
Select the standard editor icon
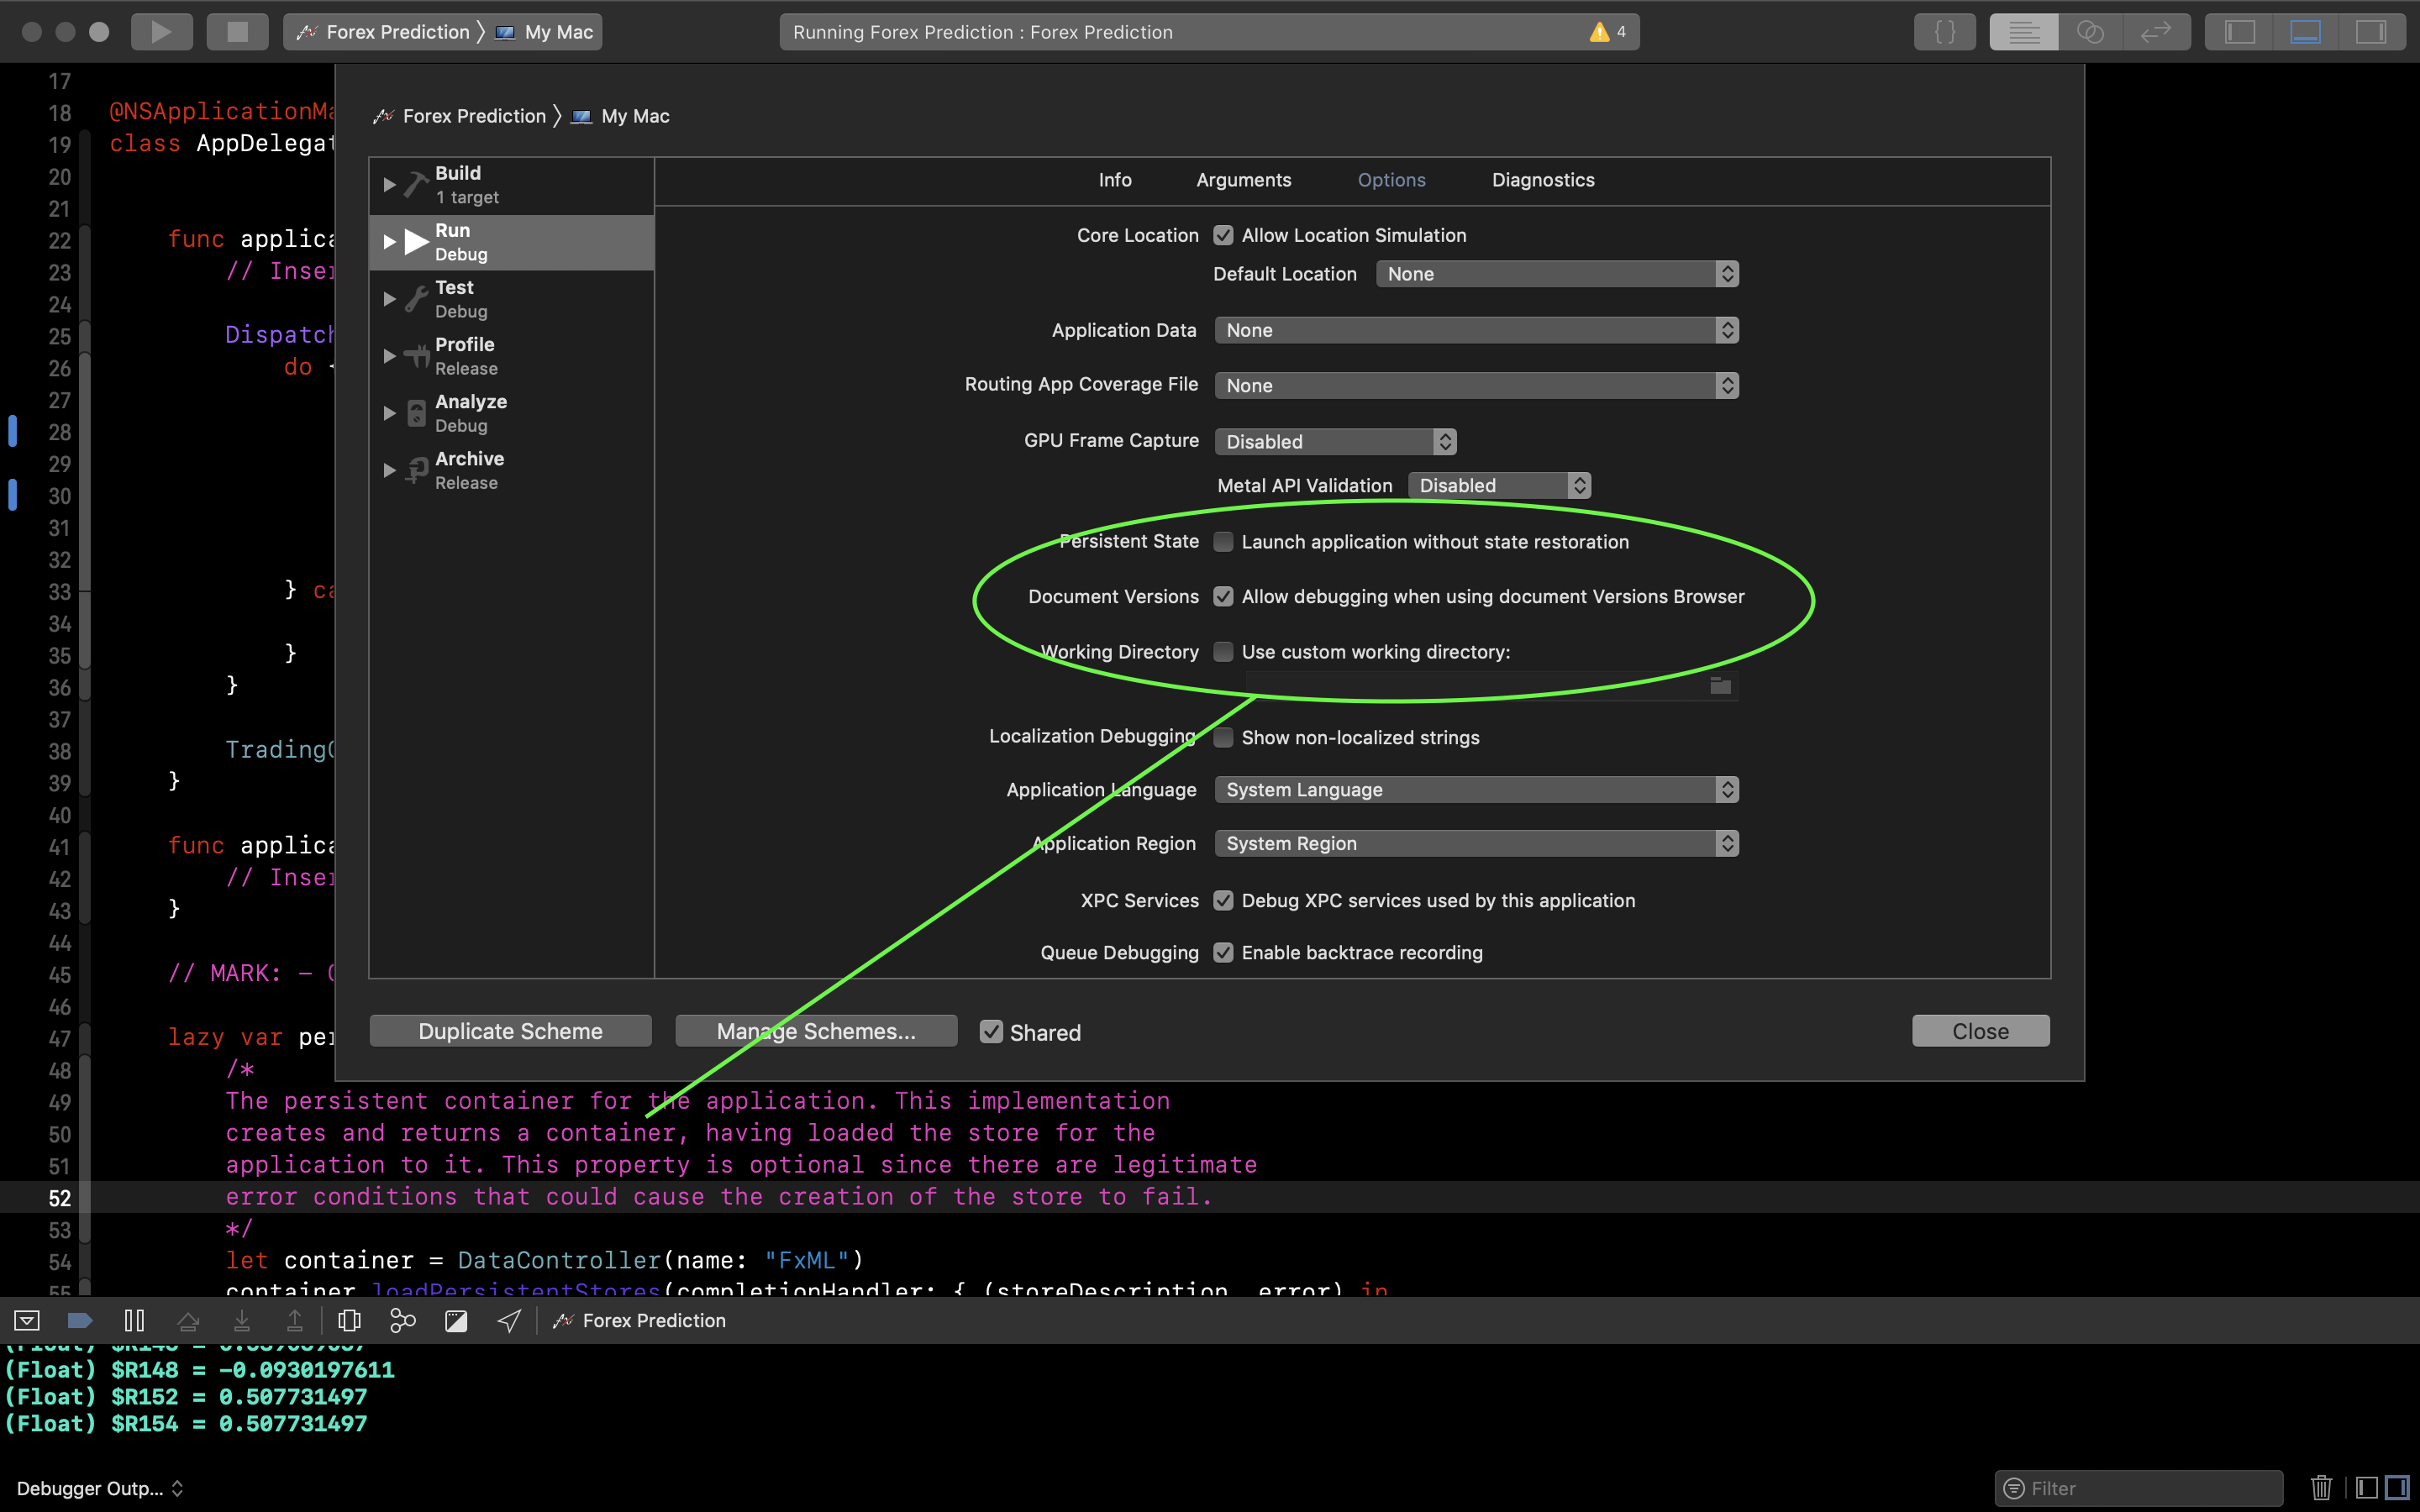point(2023,32)
